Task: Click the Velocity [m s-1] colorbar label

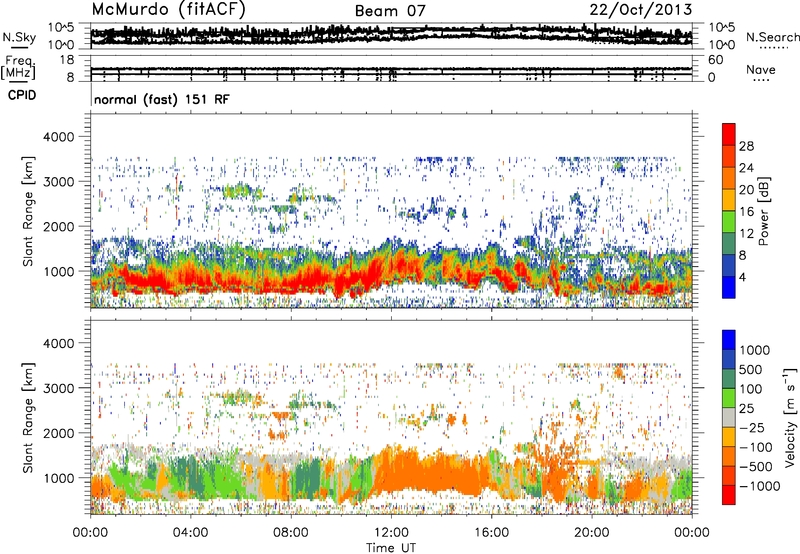Action: tap(790, 417)
